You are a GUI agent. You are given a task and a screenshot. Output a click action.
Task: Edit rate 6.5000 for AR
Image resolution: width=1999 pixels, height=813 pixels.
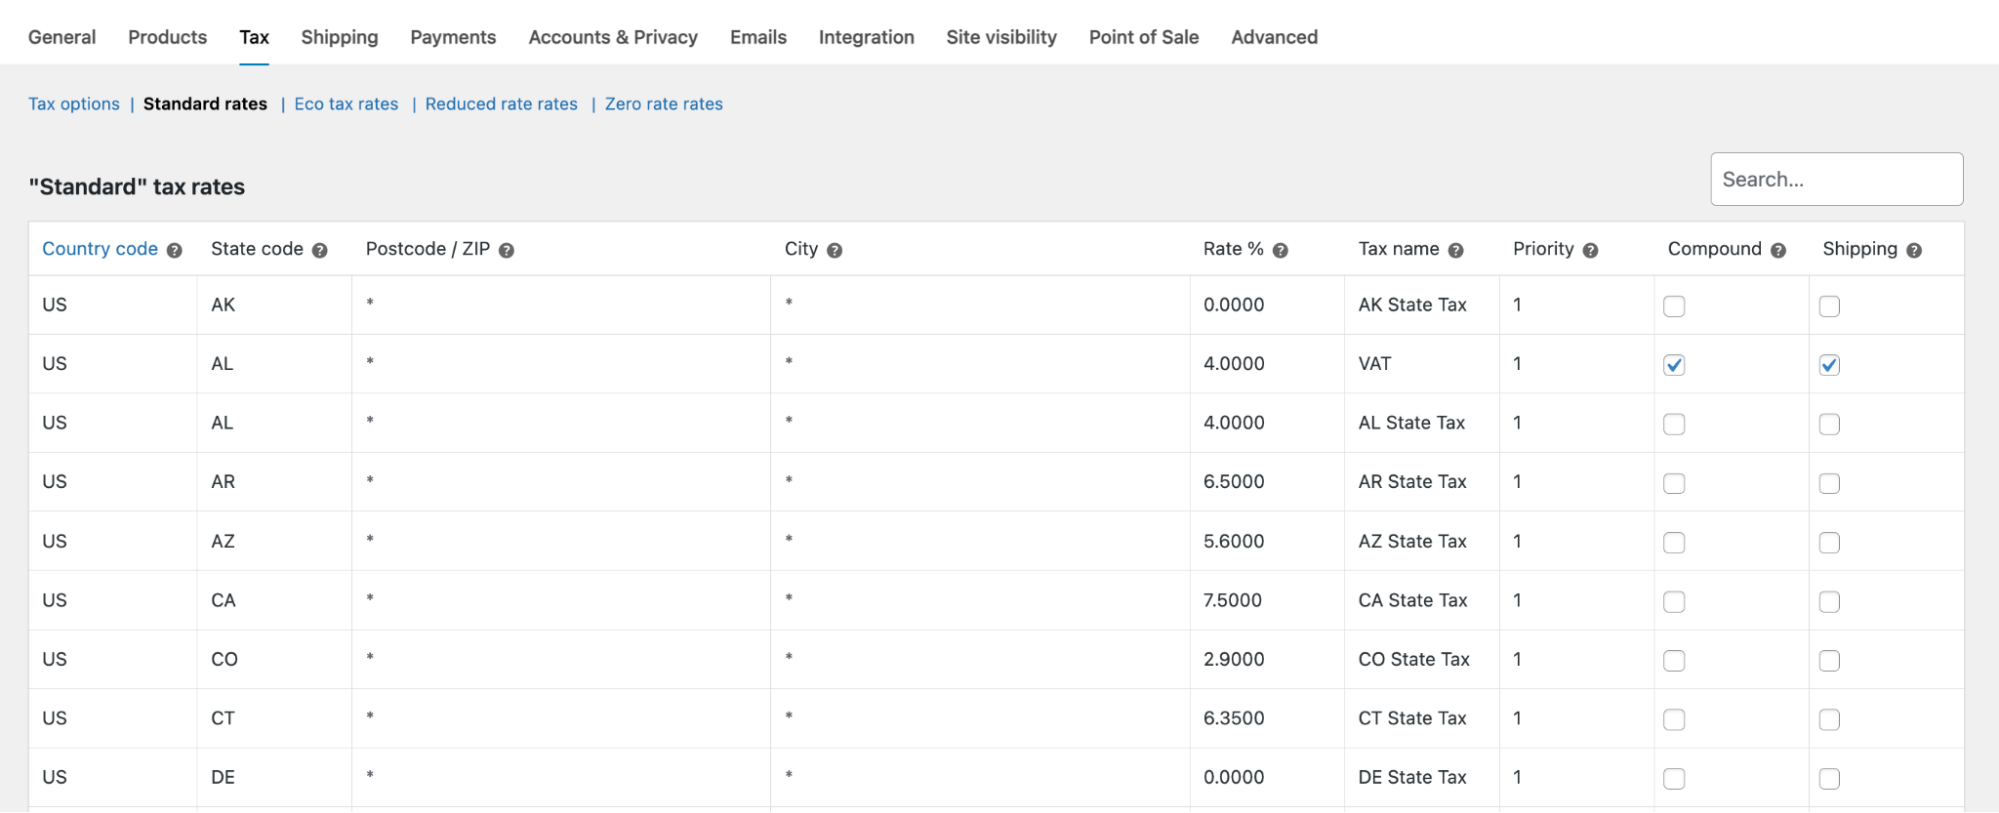(x=1267, y=482)
